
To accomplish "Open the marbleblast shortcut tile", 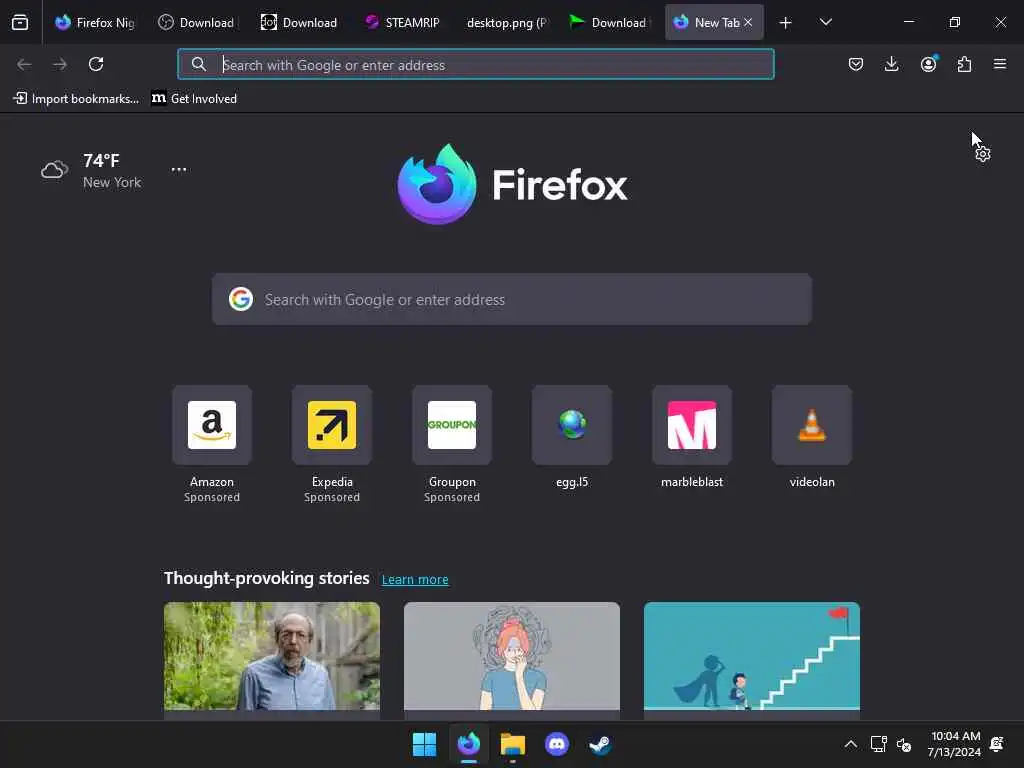I will [692, 436].
